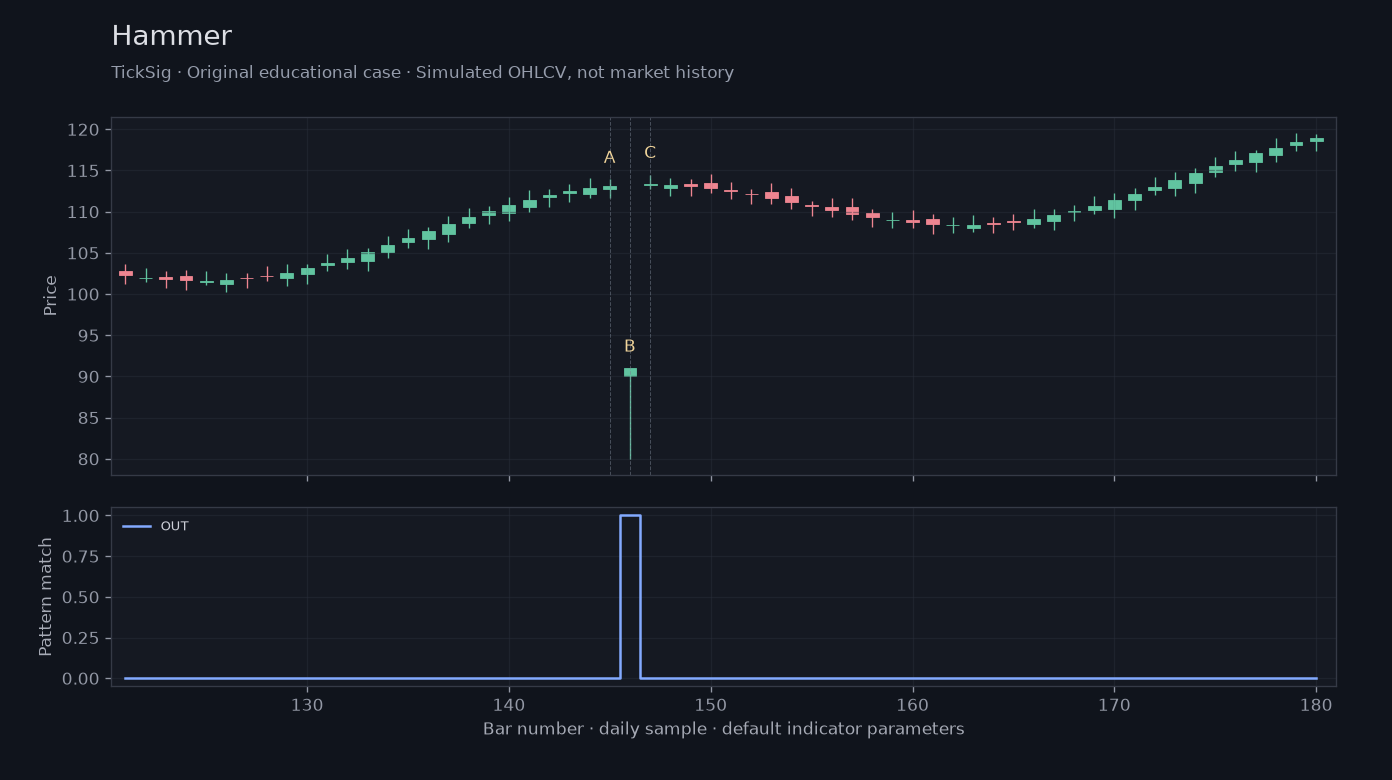Click the 85 price axis tick label
This screenshot has height=780, width=1392.
pyautogui.click(x=89, y=419)
